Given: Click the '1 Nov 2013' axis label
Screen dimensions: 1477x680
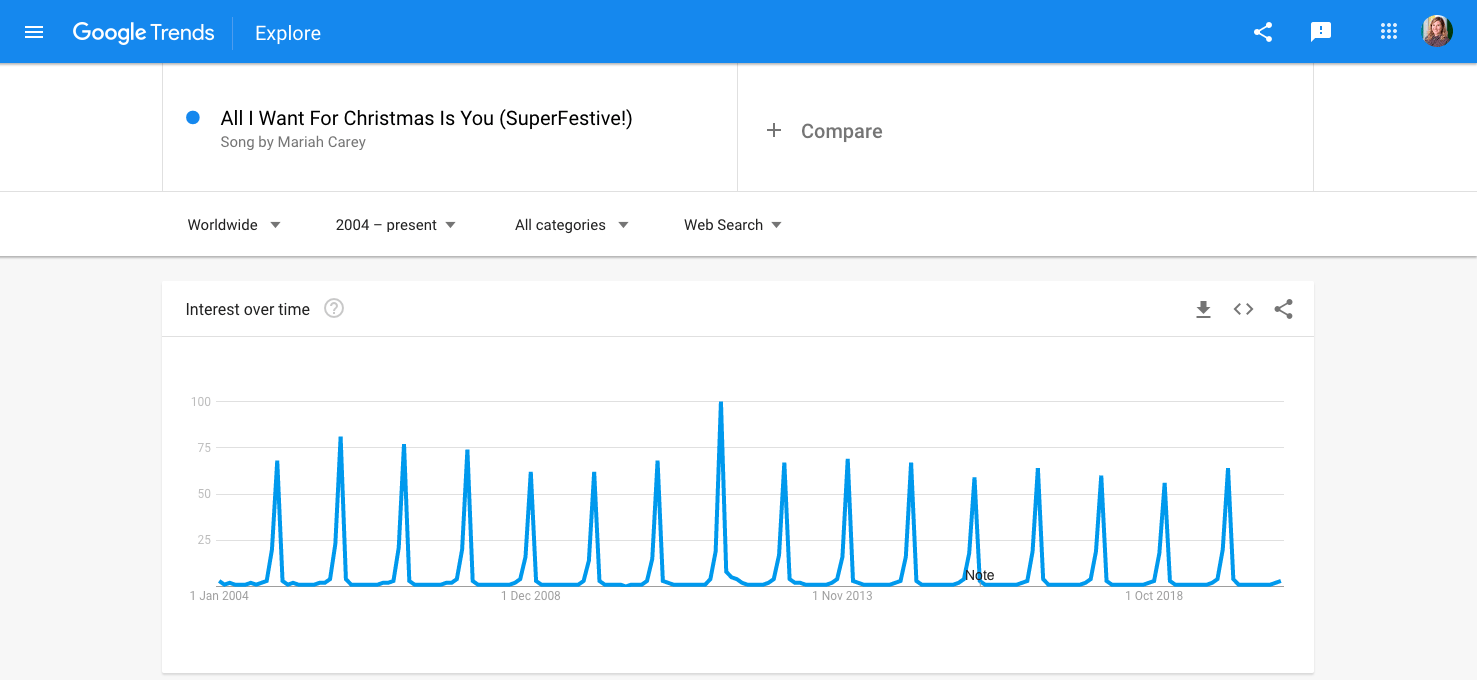Looking at the screenshot, I should pyautogui.click(x=842, y=596).
